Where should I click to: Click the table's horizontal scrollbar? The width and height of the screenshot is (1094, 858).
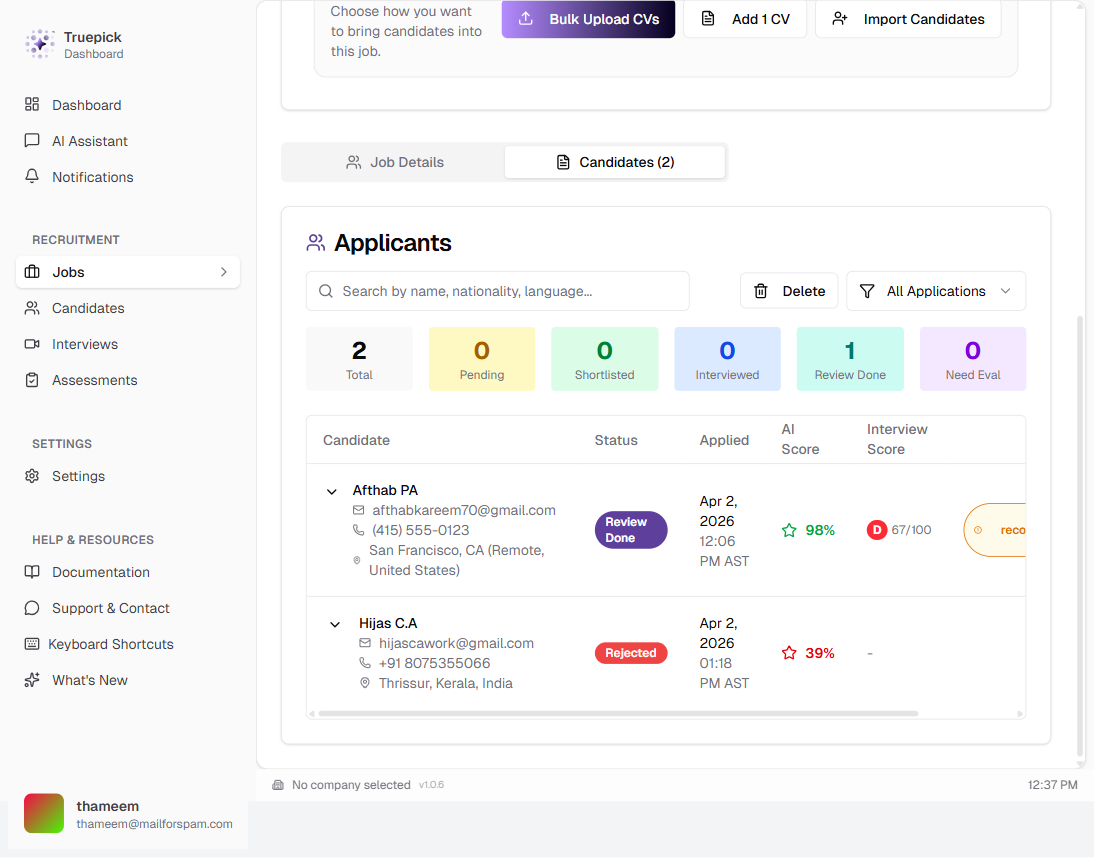617,714
